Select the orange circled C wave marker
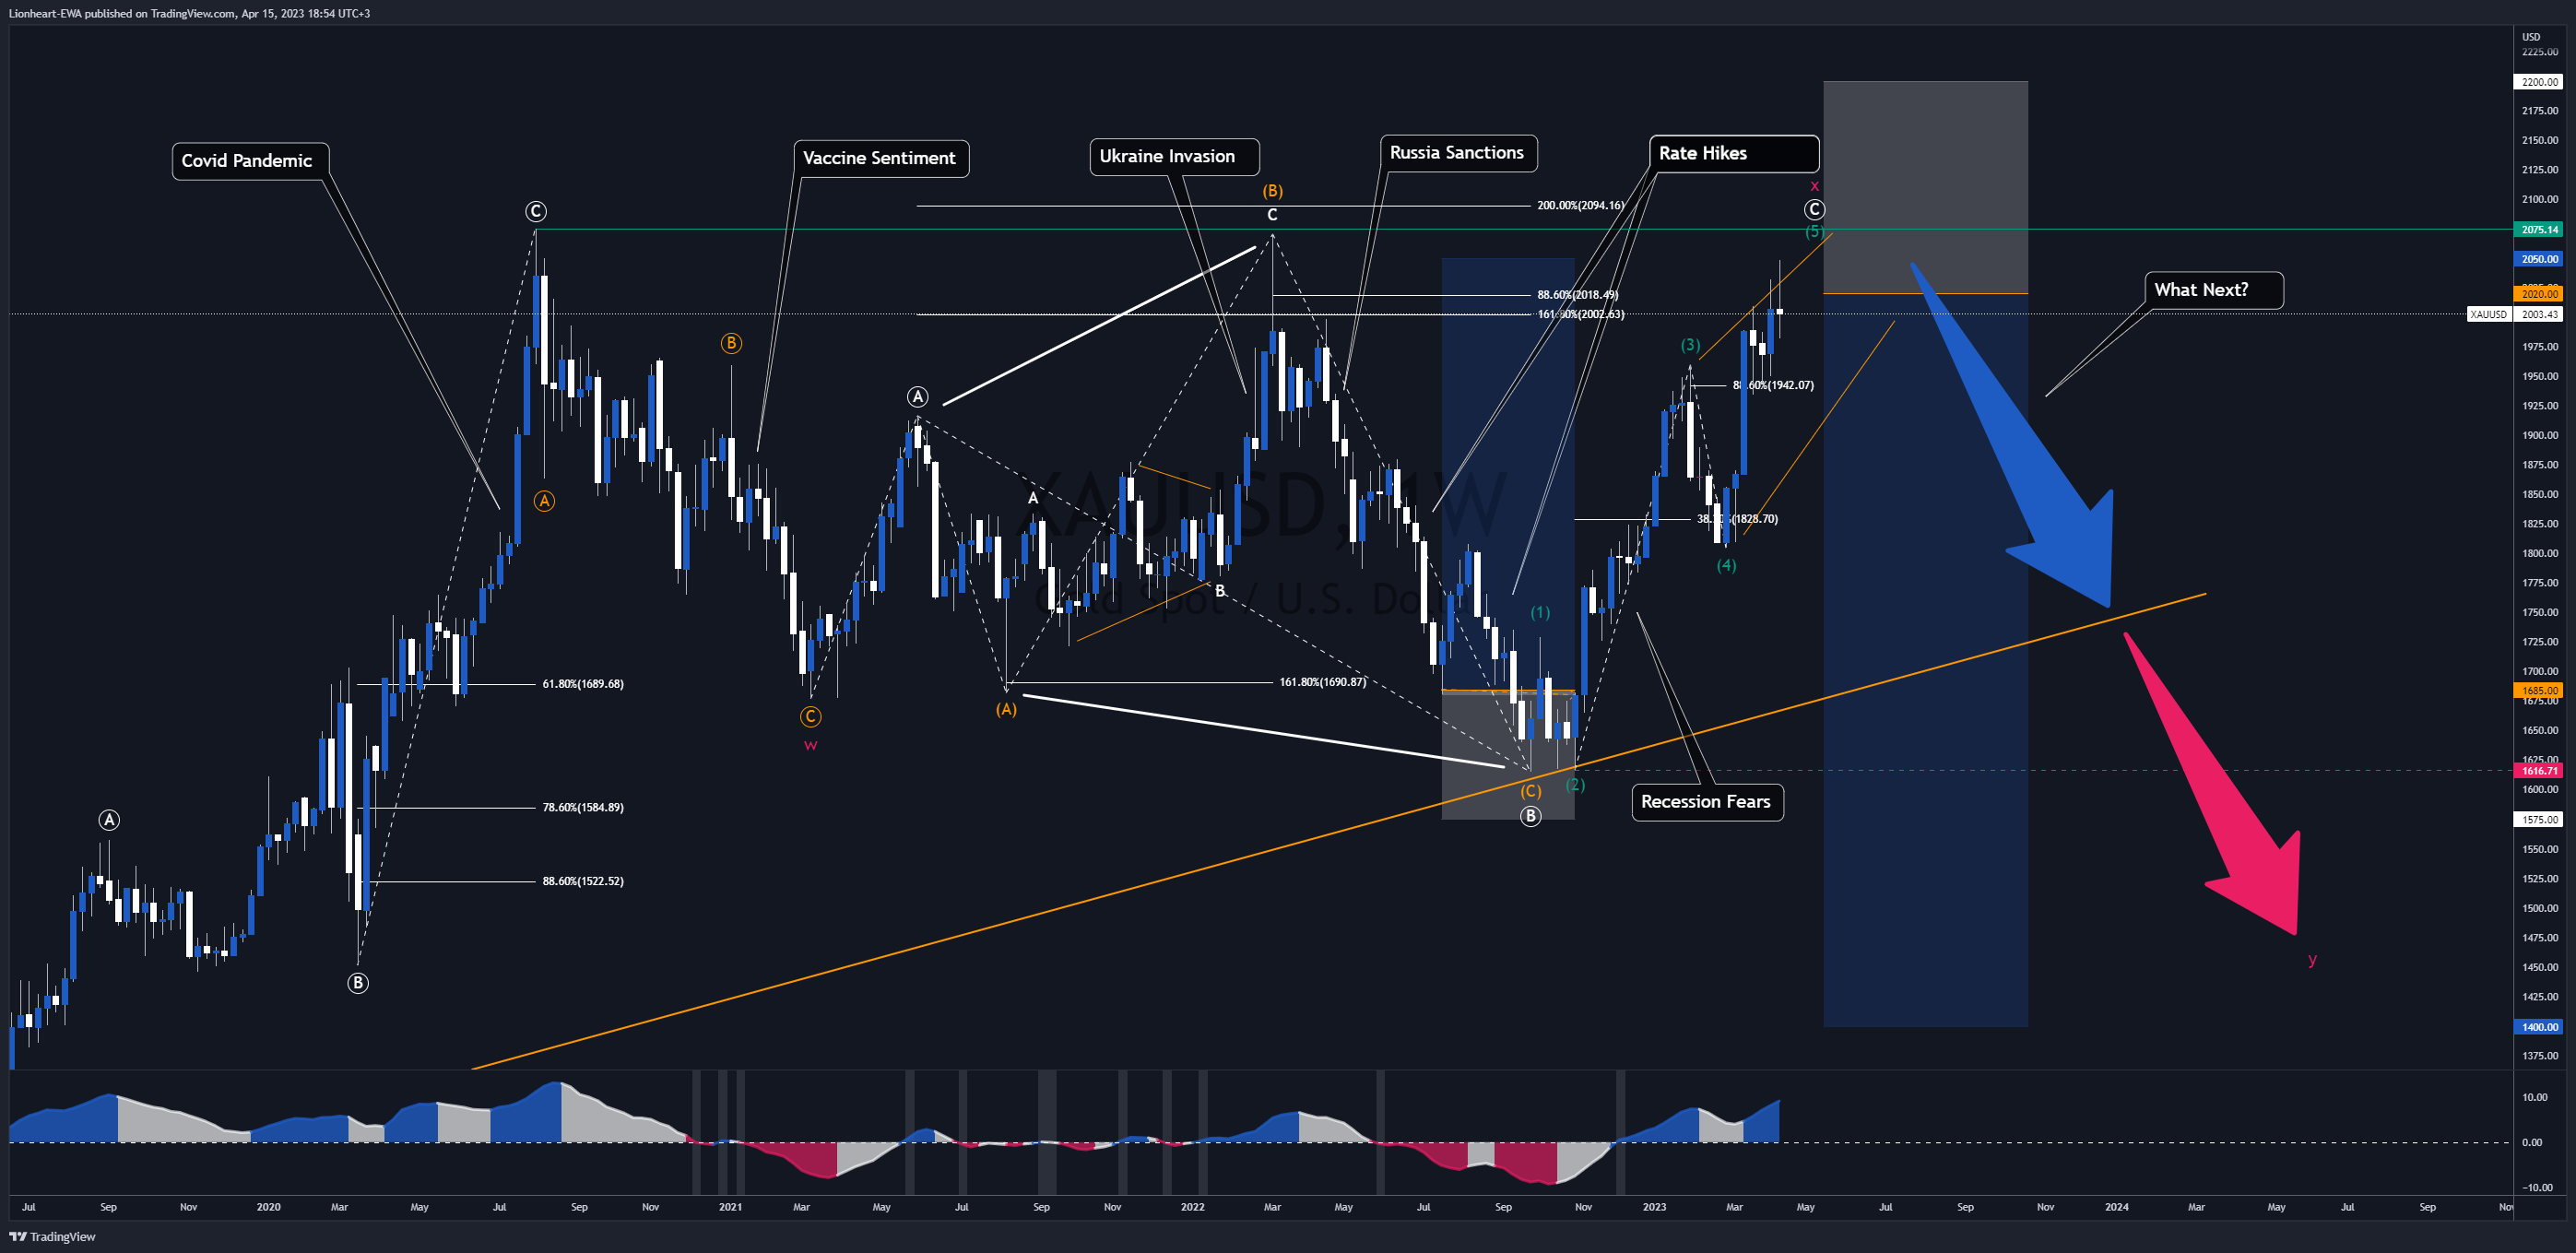 811,716
